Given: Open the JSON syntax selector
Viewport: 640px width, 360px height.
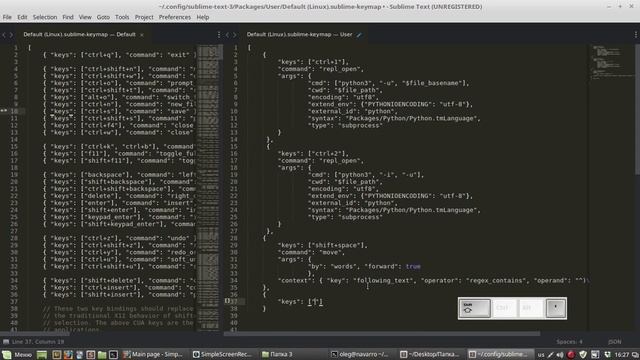Looking at the screenshot, I should tap(615, 342).
